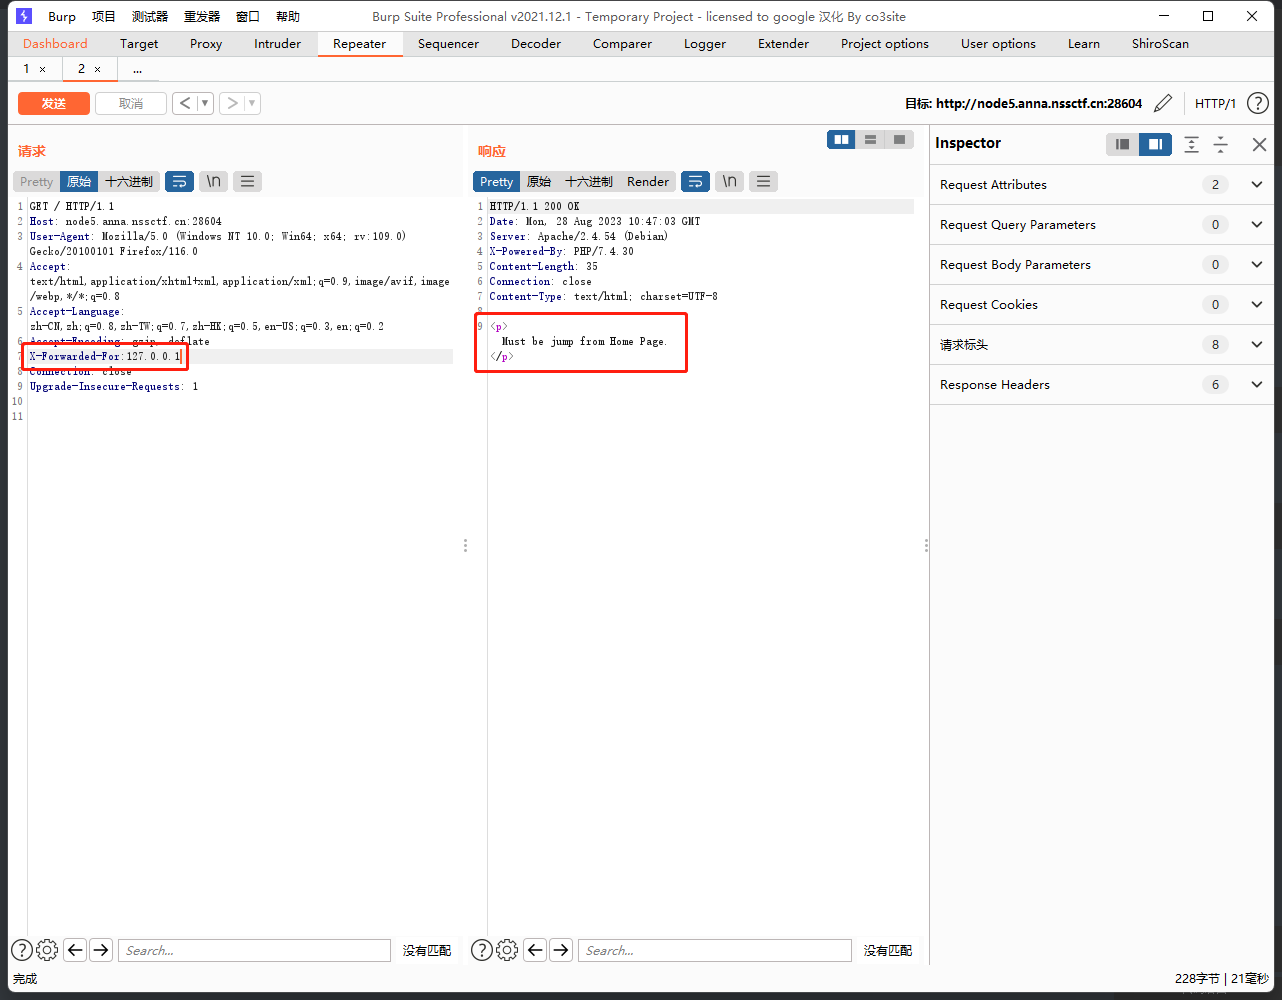Open the 帮助 menu
Image resolution: width=1282 pixels, height=1000 pixels.
(288, 16)
